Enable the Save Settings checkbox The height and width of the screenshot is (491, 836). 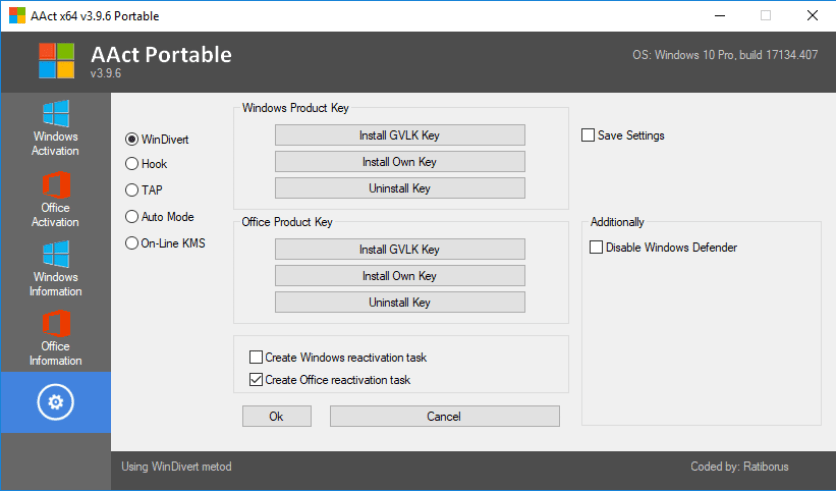click(x=588, y=135)
